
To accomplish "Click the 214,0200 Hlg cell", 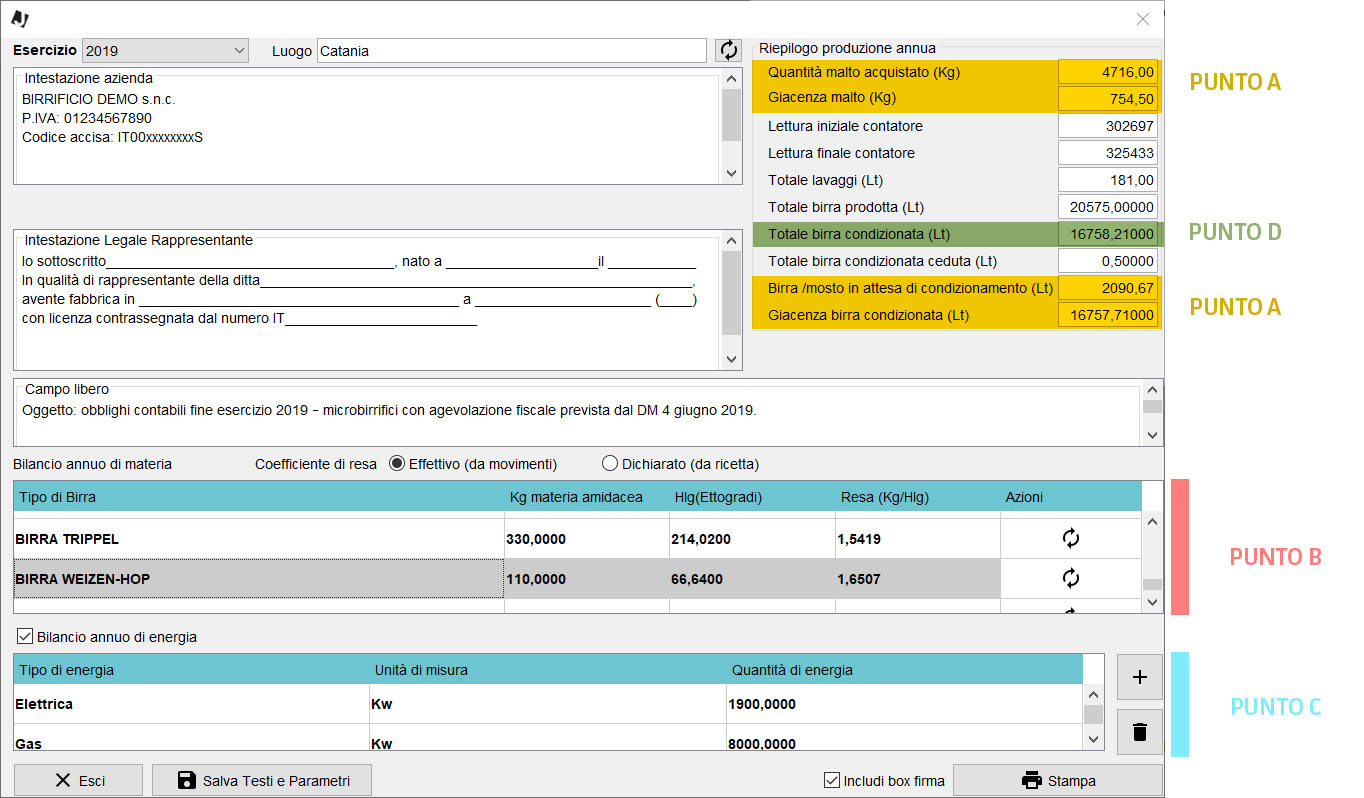I will coord(752,539).
